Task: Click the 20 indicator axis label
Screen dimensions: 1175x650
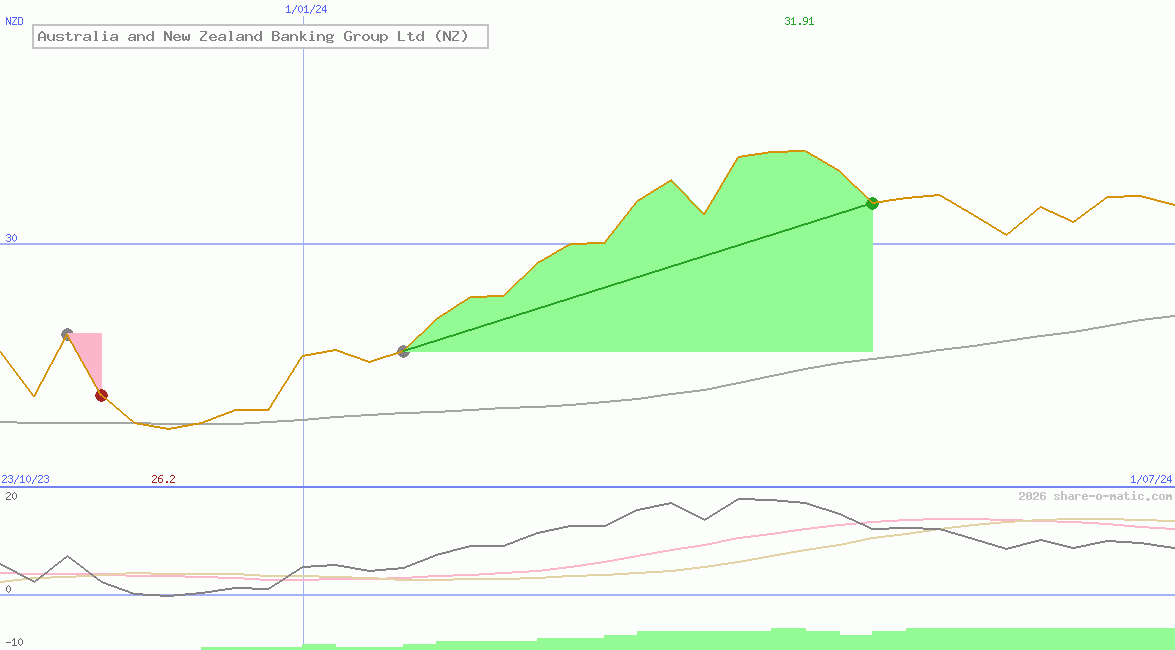Action: (x=11, y=496)
